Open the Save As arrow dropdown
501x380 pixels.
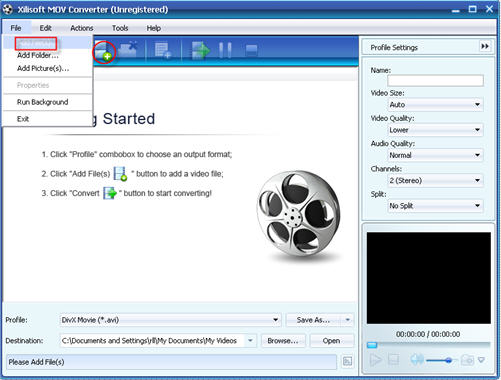(347, 320)
